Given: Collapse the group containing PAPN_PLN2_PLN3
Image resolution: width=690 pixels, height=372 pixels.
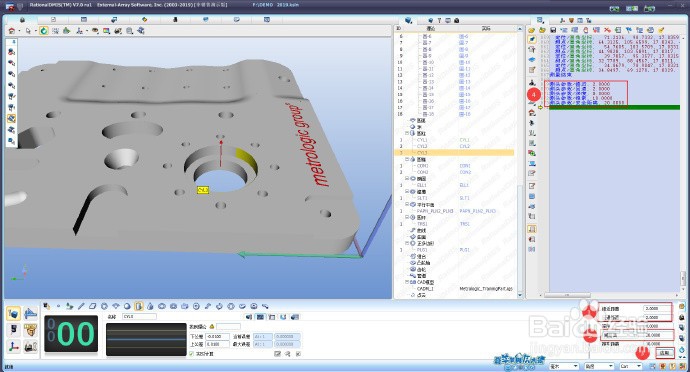Looking at the screenshot, I should (x=407, y=205).
